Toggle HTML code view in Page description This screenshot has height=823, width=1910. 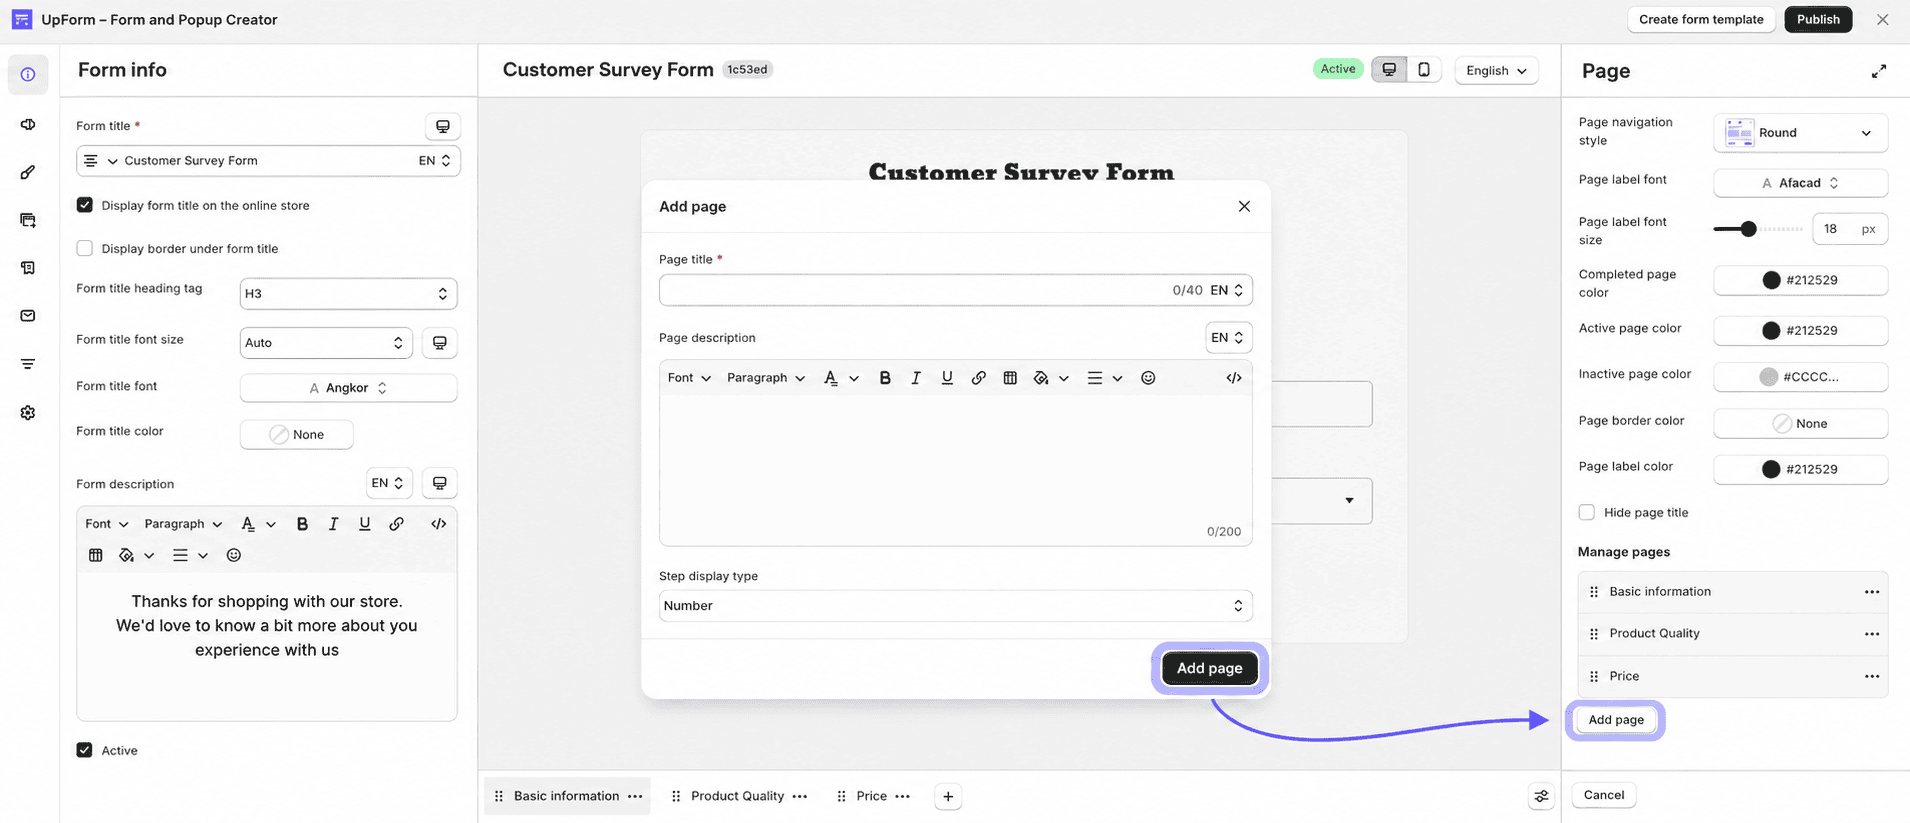tap(1234, 378)
